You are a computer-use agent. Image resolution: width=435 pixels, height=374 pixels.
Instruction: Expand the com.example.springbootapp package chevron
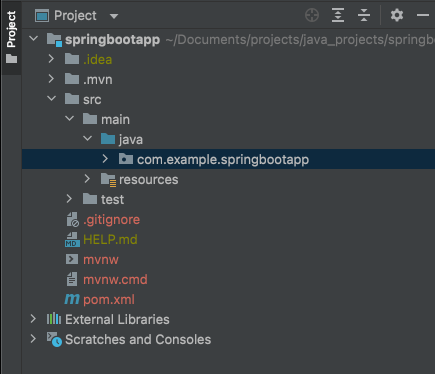point(105,159)
